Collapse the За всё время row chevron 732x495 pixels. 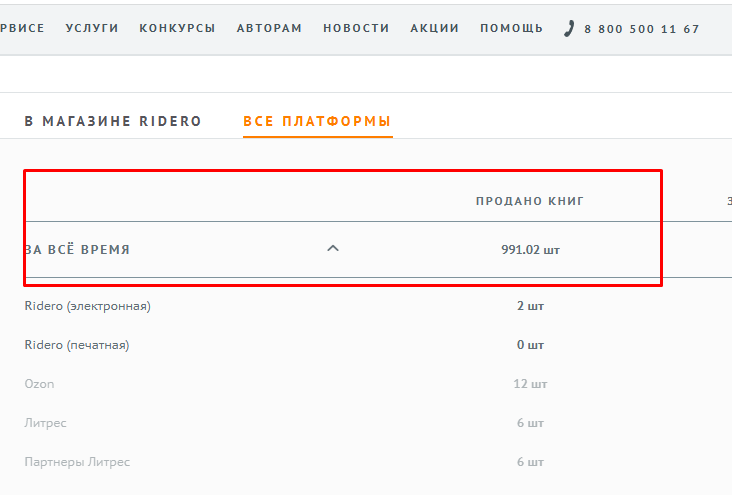(333, 248)
